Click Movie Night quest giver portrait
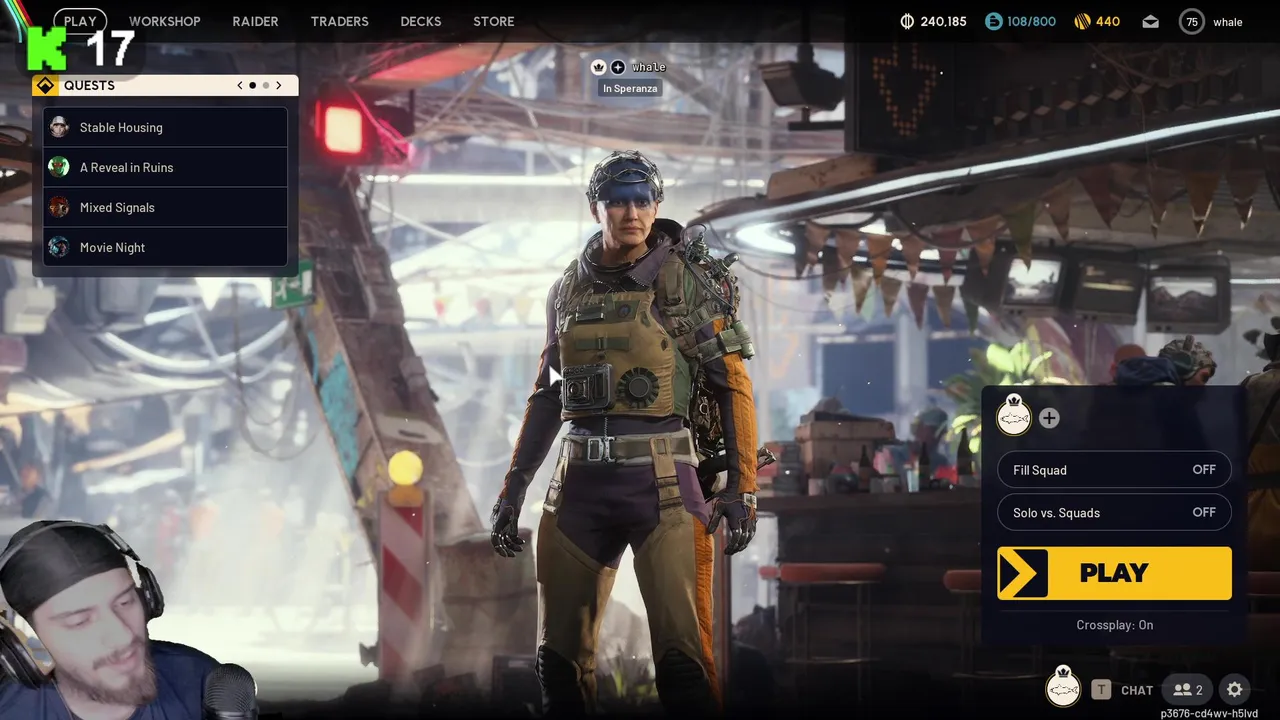The height and width of the screenshot is (720, 1280). coord(59,247)
